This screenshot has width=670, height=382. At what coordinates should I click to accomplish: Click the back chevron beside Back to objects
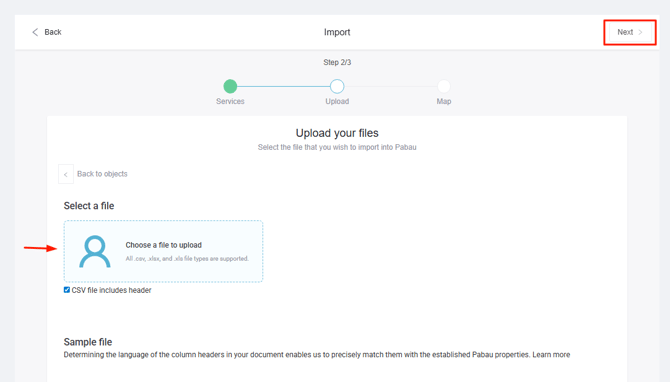(x=66, y=174)
